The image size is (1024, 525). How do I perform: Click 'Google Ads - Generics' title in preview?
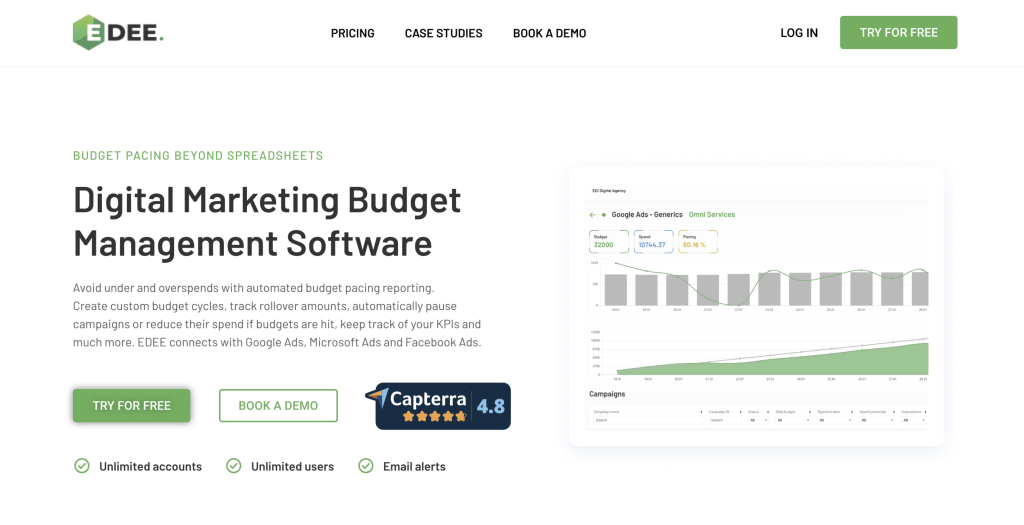coord(647,214)
